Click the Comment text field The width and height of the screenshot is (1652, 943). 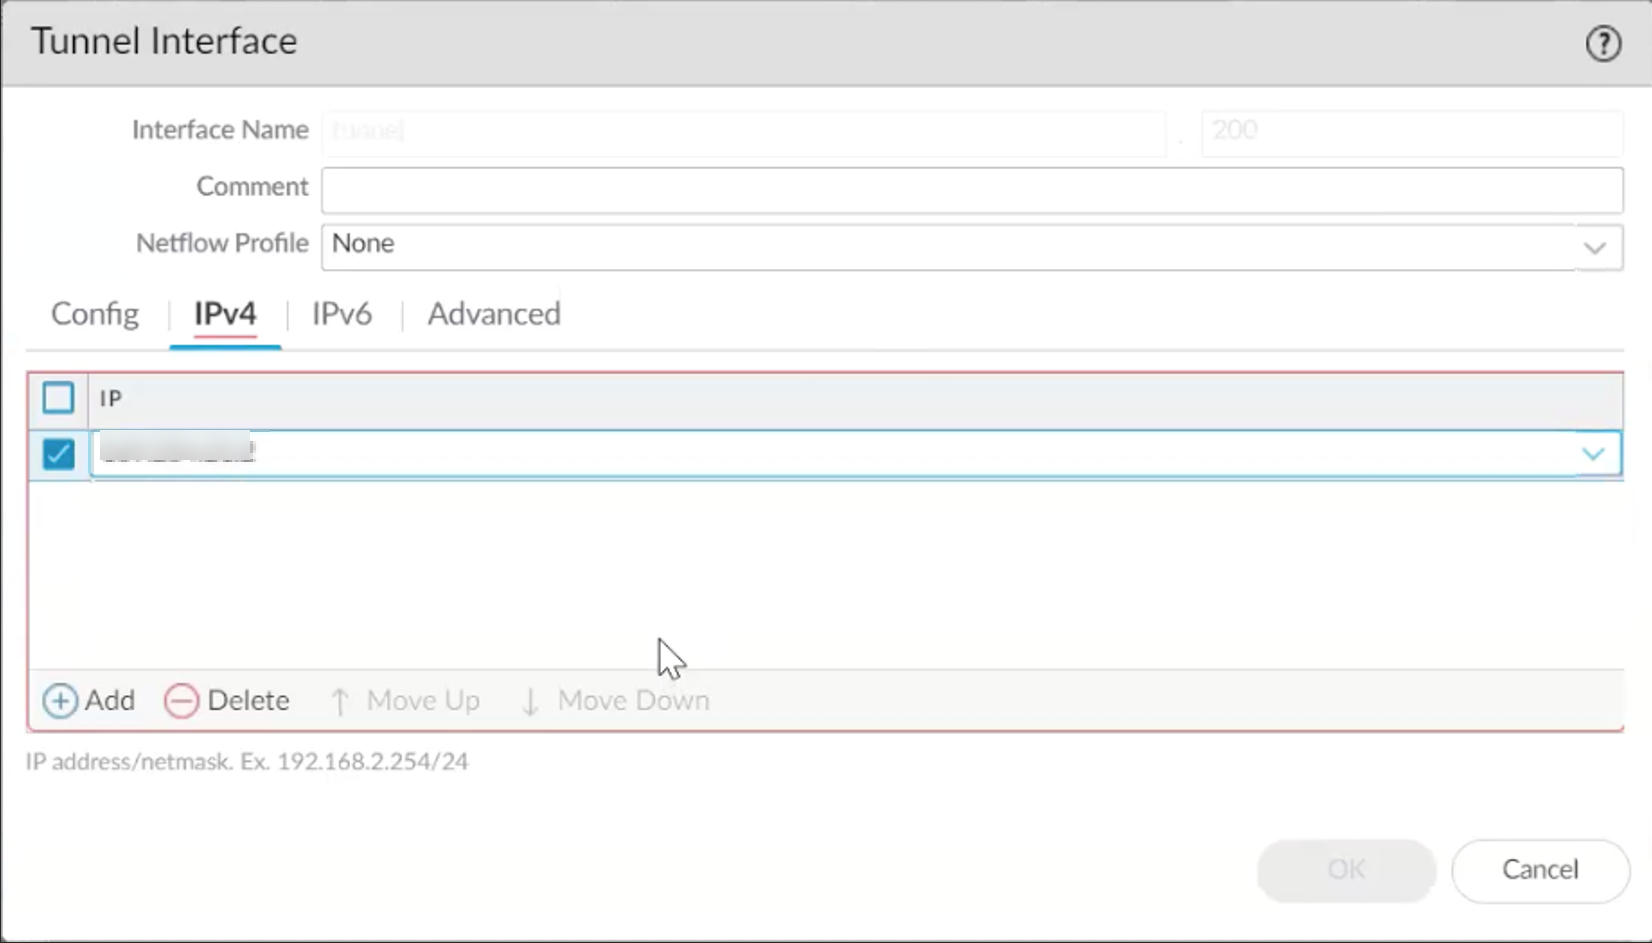click(x=970, y=190)
